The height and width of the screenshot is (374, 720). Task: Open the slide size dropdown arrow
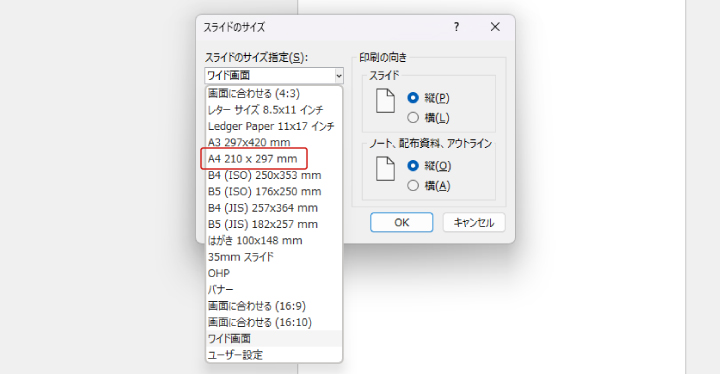click(338, 75)
